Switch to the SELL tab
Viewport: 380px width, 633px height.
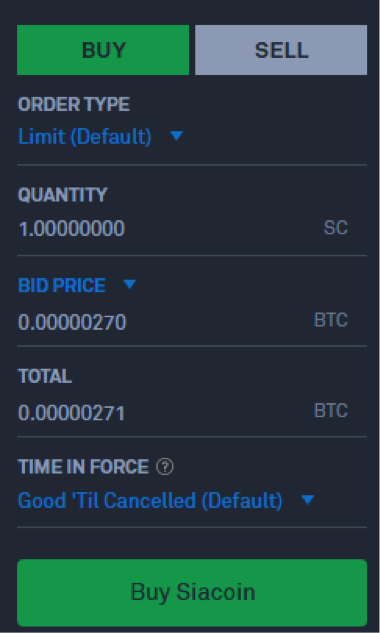[x=281, y=50]
